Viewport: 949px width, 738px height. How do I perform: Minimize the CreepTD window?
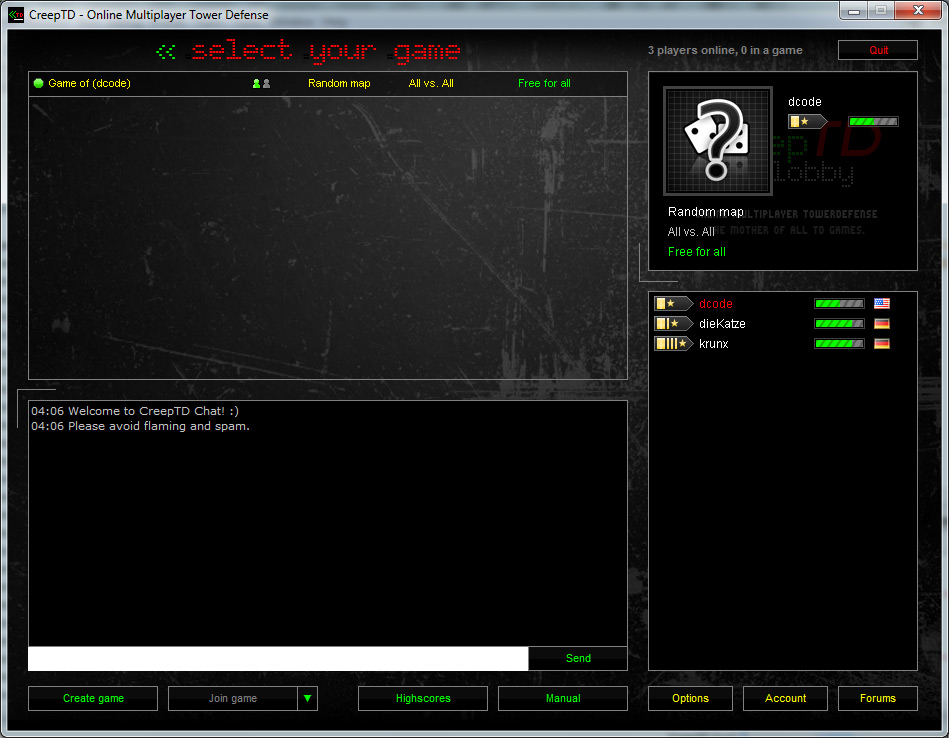tap(854, 10)
